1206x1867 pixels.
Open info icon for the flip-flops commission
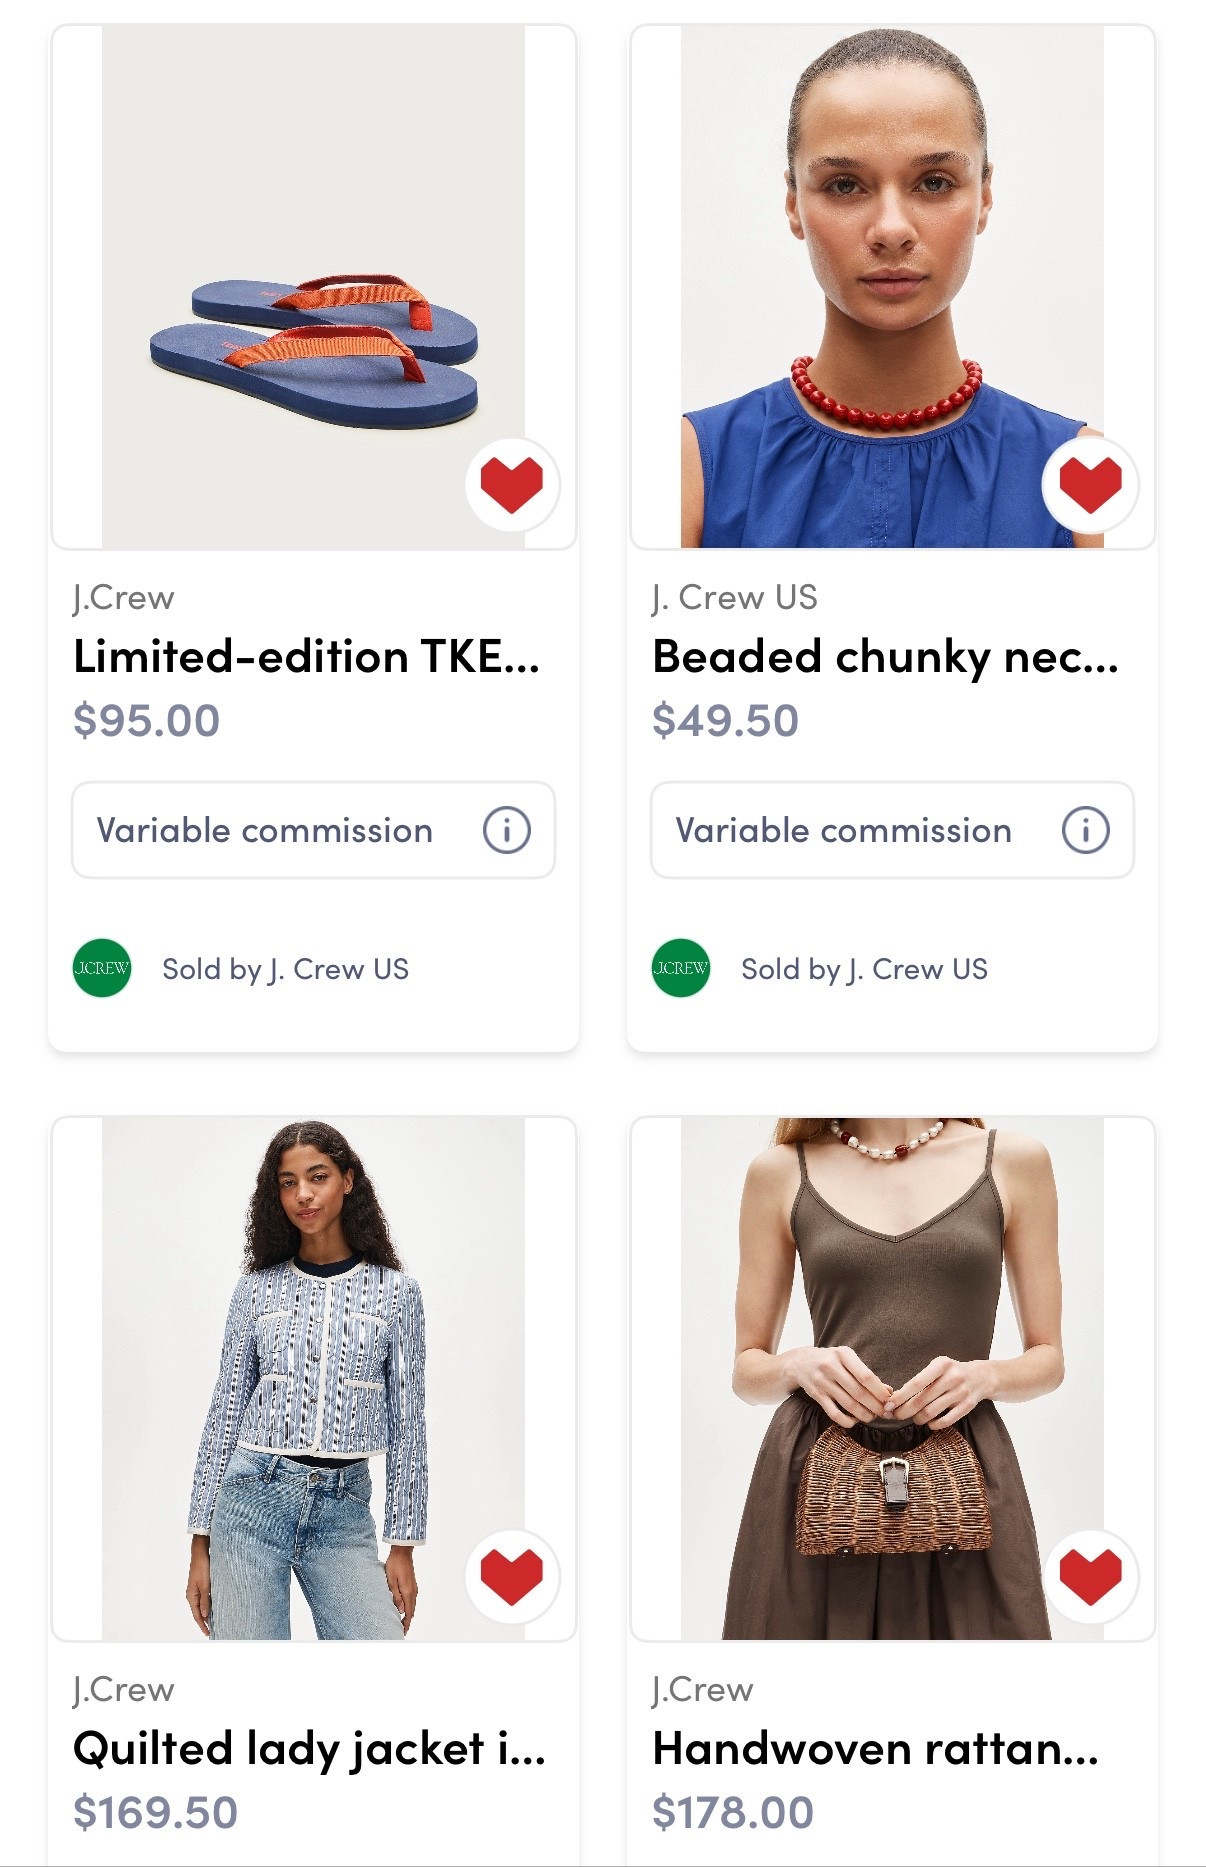click(x=506, y=830)
